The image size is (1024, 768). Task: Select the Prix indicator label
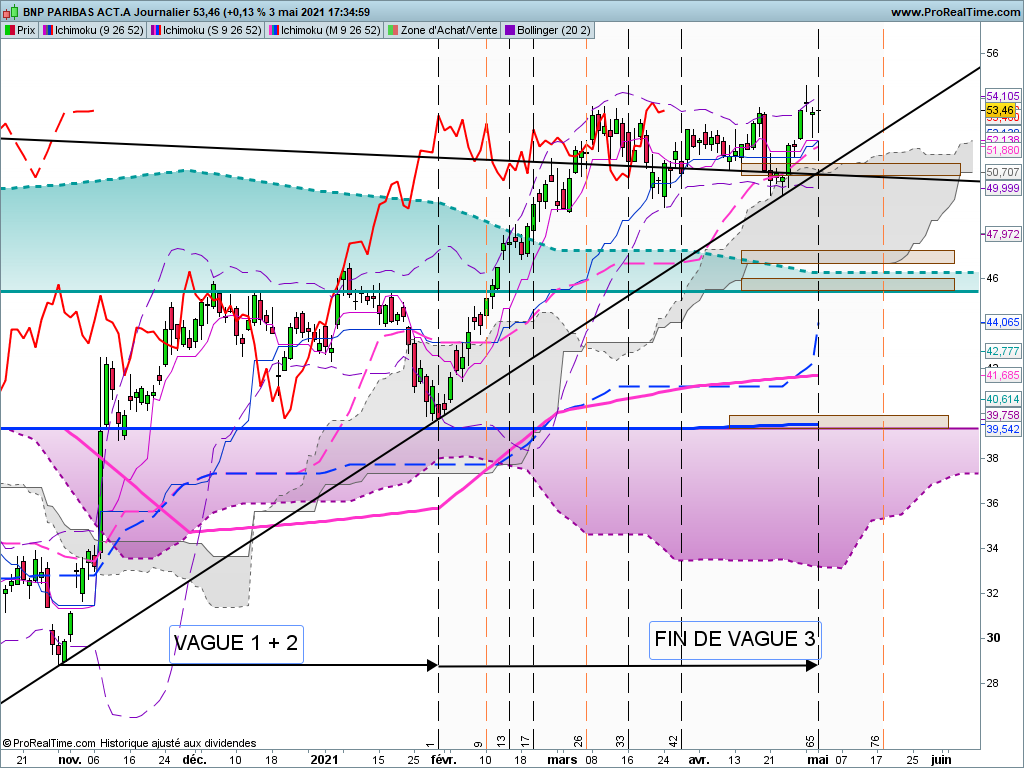pyautogui.click(x=21, y=30)
